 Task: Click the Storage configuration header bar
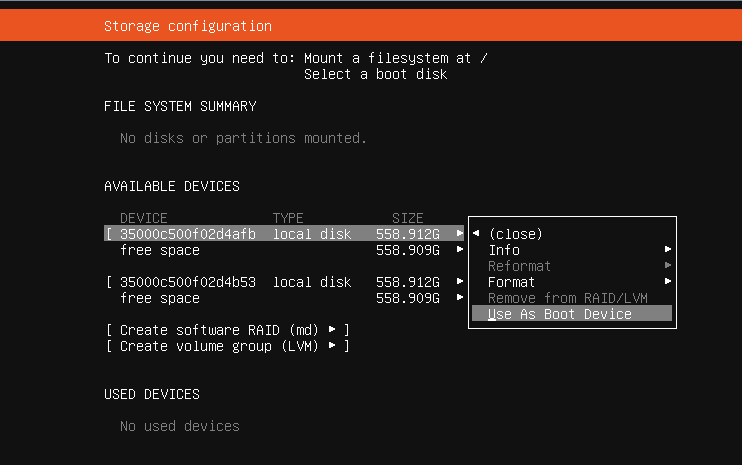click(x=371, y=26)
